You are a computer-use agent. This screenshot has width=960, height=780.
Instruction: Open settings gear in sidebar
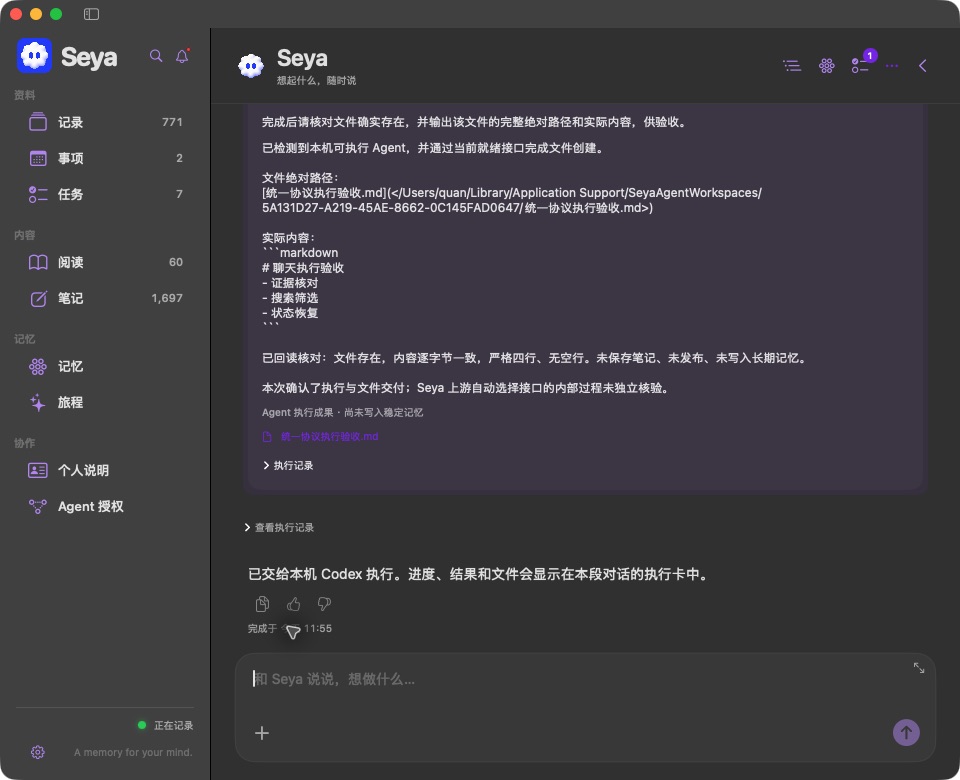pos(38,752)
